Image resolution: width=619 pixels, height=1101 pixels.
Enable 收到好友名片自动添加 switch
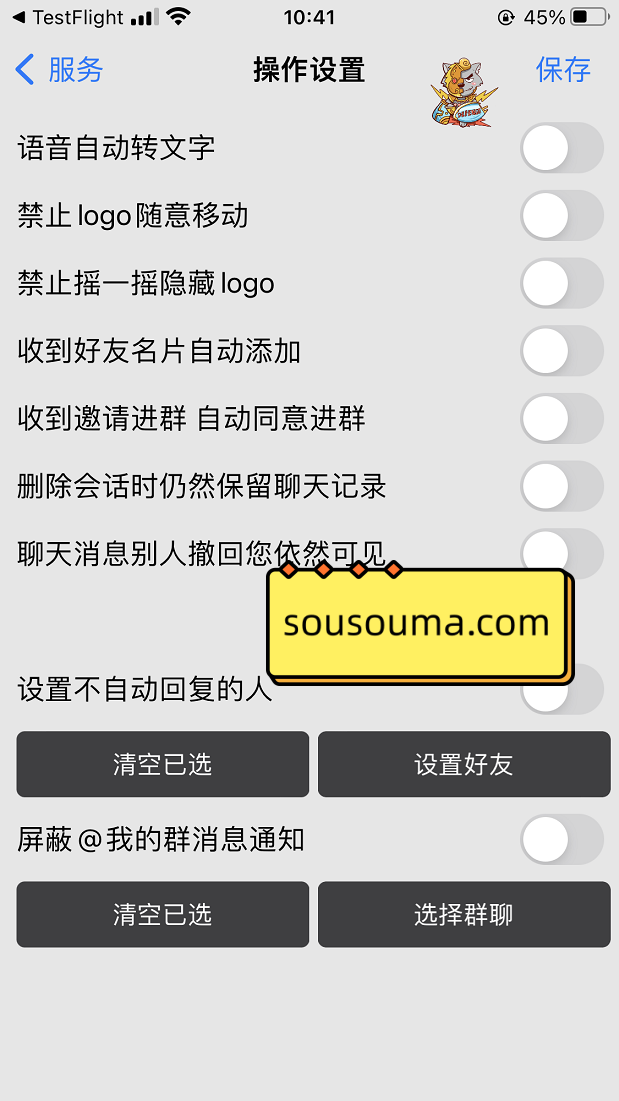[561, 350]
